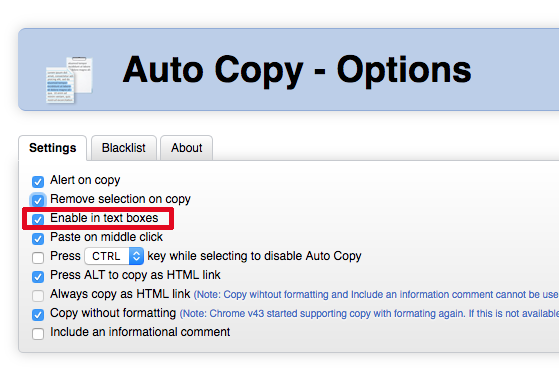559x379 pixels.
Task: Uncheck Paste on middle click
Action: (38, 239)
